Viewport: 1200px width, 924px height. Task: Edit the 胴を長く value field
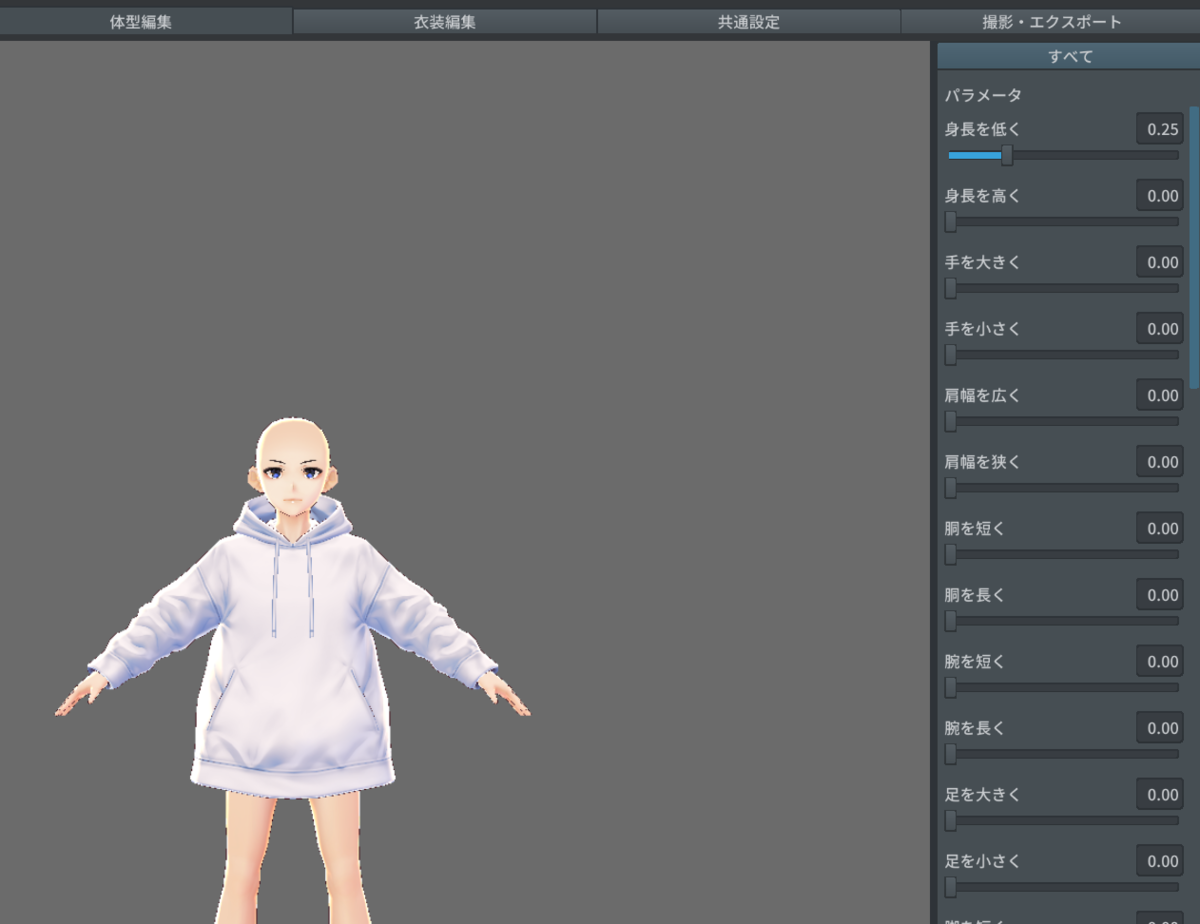1160,595
